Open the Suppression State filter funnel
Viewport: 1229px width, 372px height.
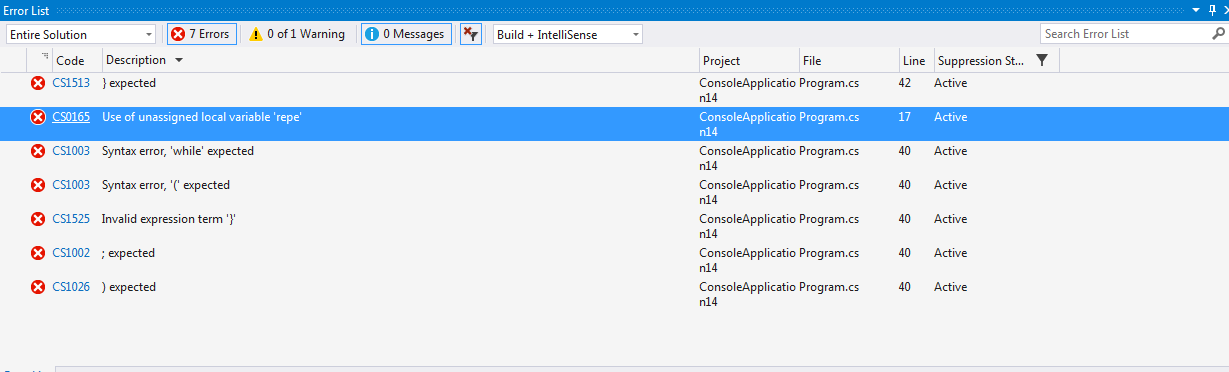point(1042,60)
